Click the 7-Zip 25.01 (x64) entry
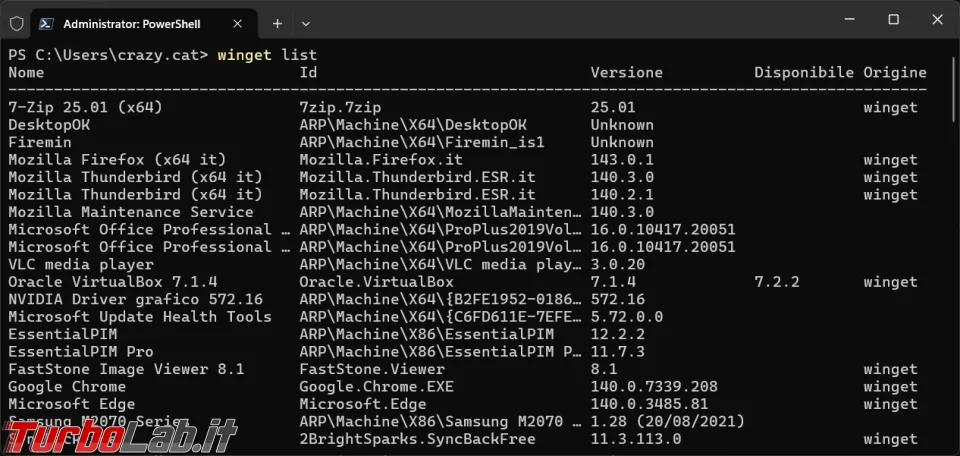Screen dimensions: 960x456 click(x=85, y=107)
